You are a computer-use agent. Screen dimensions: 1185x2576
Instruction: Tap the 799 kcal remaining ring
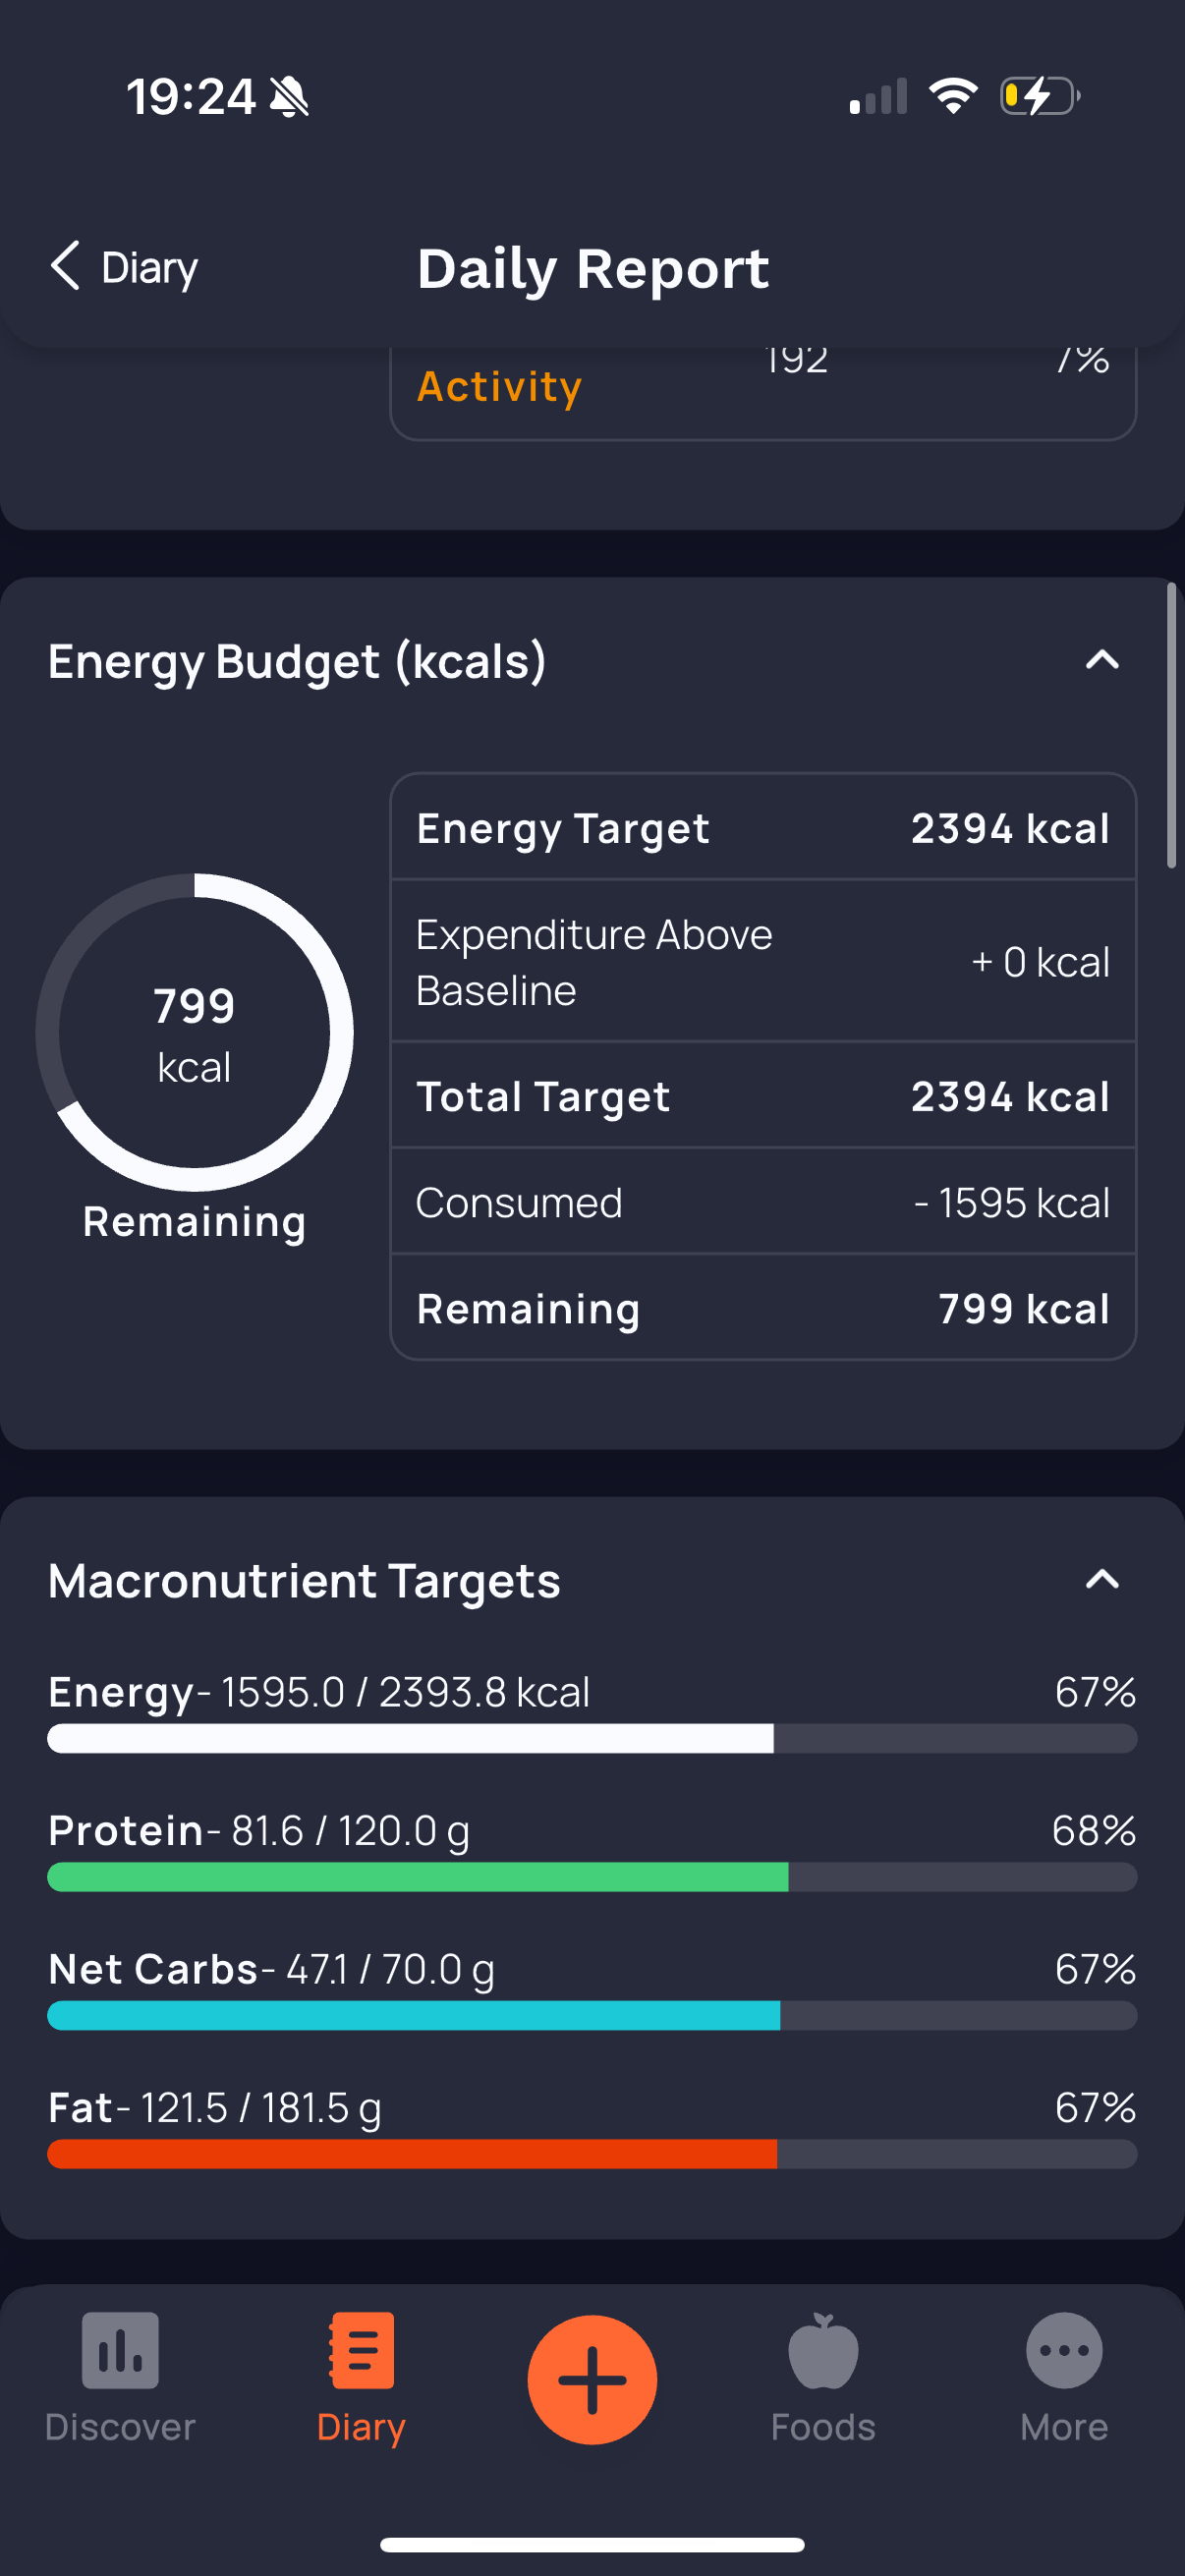click(194, 1032)
